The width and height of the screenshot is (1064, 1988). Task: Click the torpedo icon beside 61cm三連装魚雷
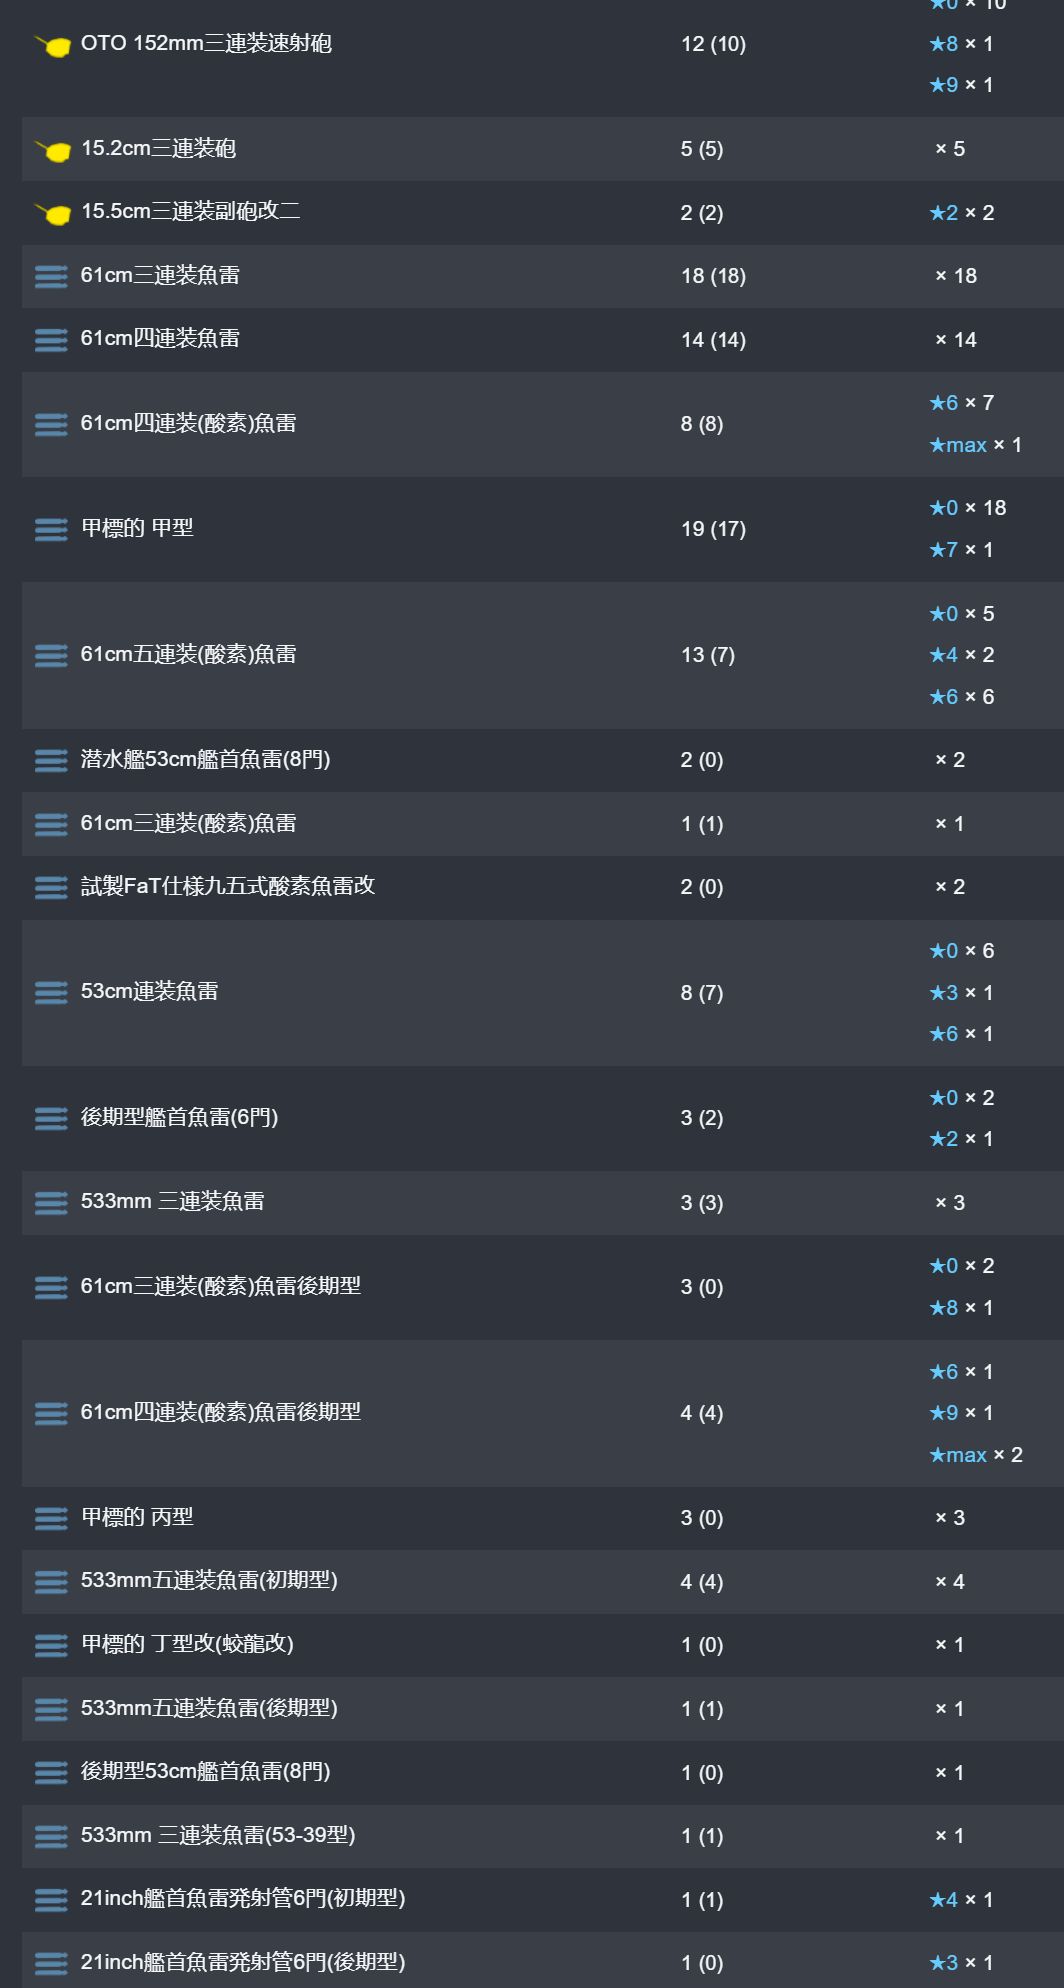coord(51,276)
